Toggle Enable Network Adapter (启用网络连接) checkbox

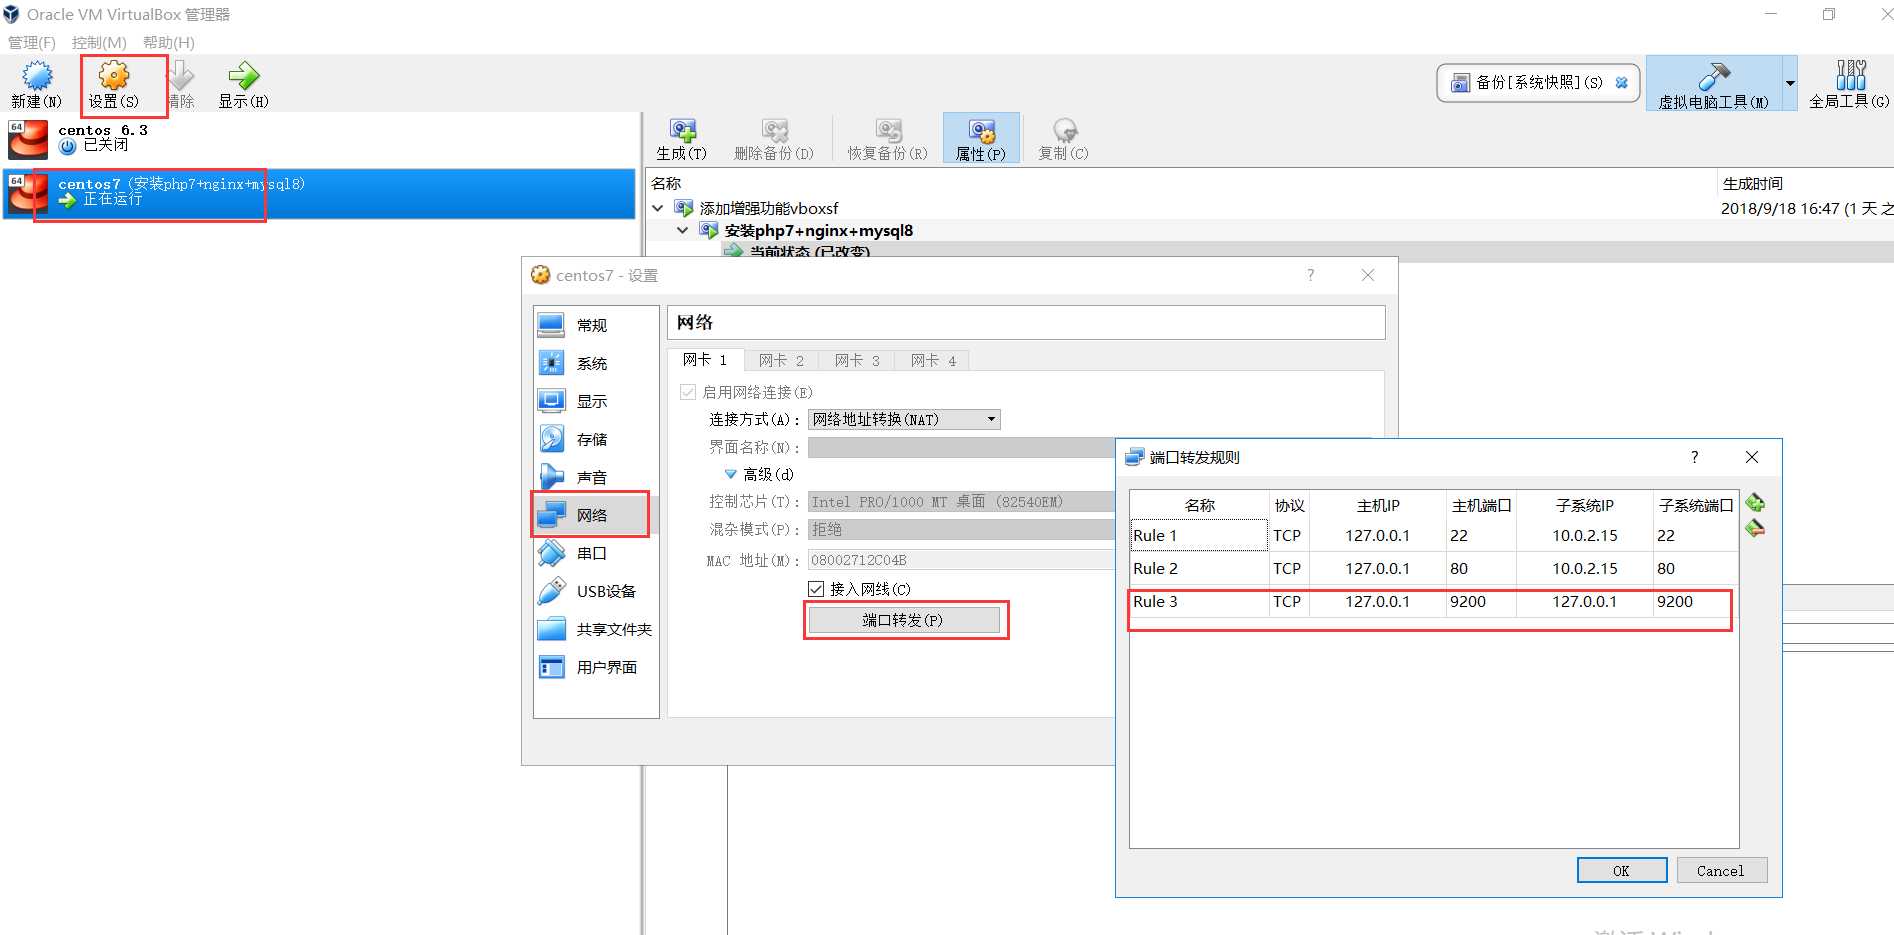click(x=688, y=392)
